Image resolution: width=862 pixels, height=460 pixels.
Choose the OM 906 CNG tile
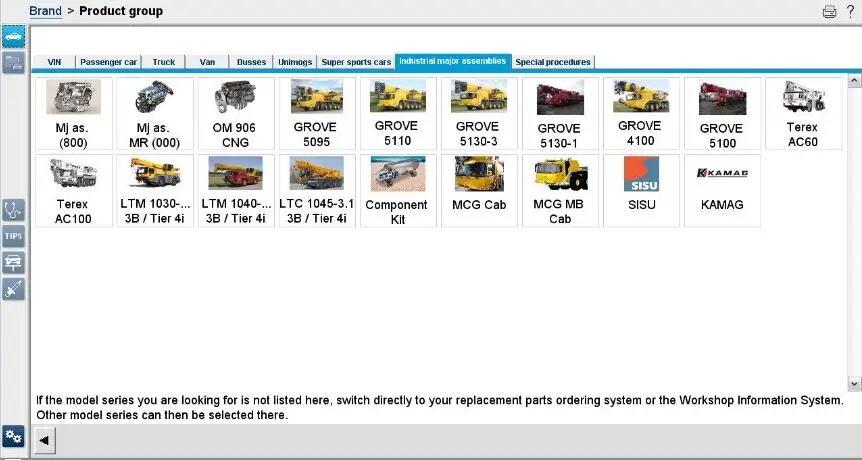coord(236,114)
